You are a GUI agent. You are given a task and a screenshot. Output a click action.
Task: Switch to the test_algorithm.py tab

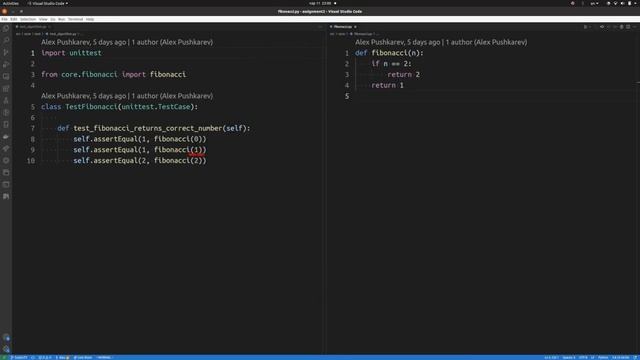point(32,27)
